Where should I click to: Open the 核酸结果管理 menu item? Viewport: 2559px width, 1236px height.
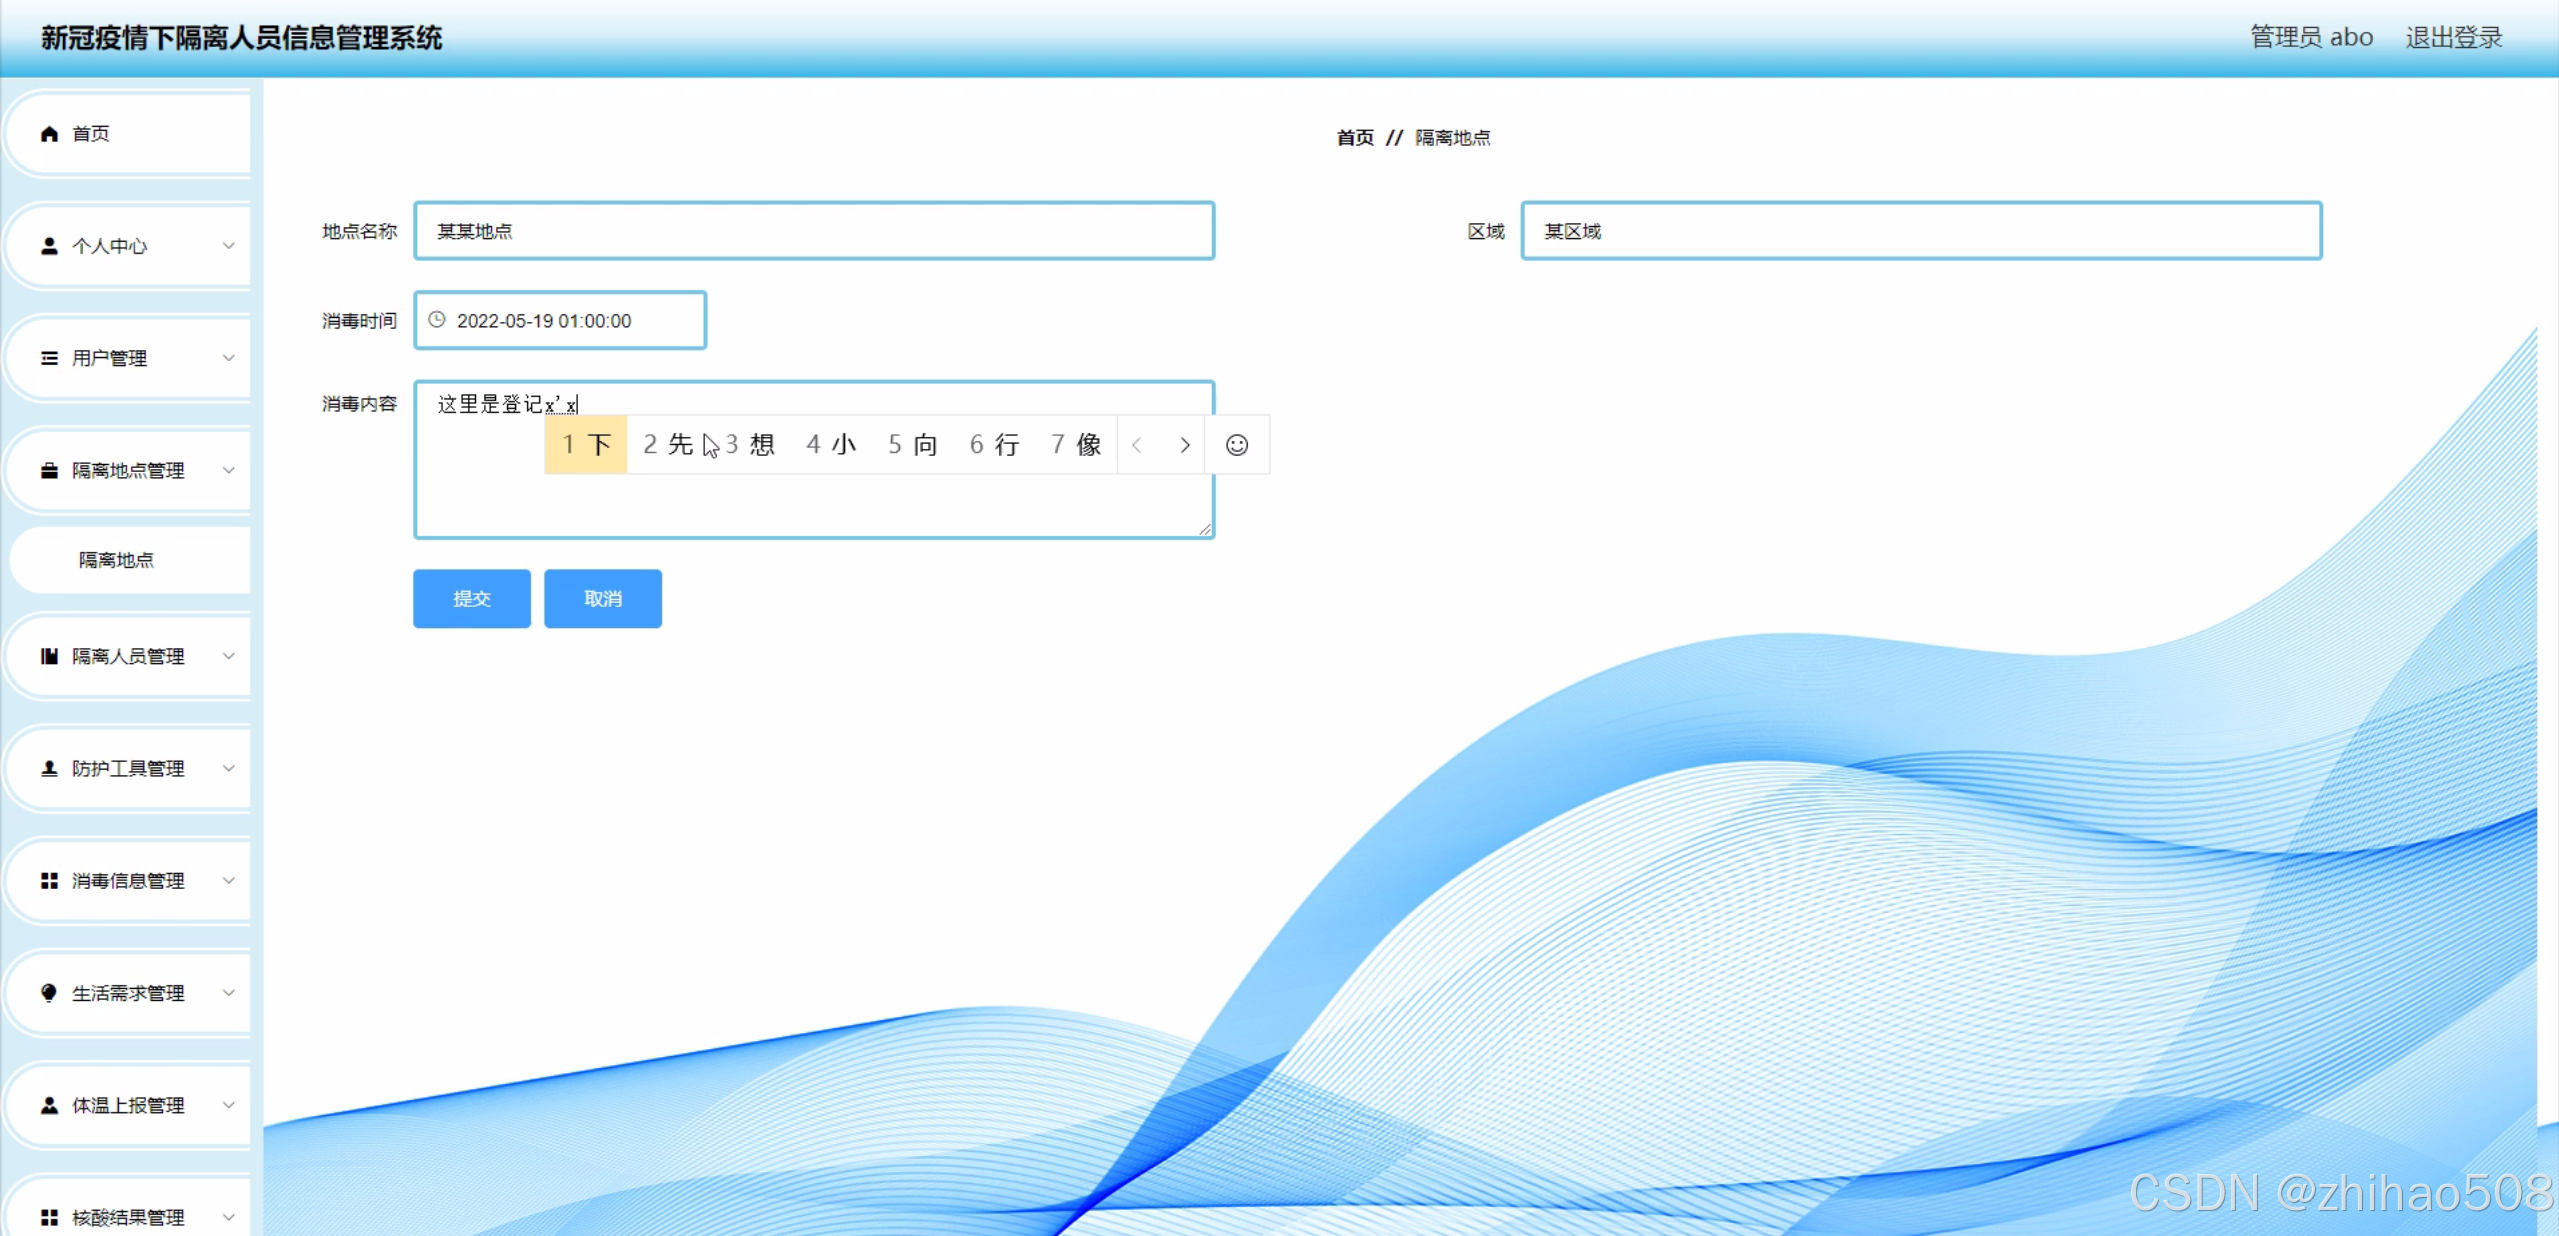[x=128, y=1216]
